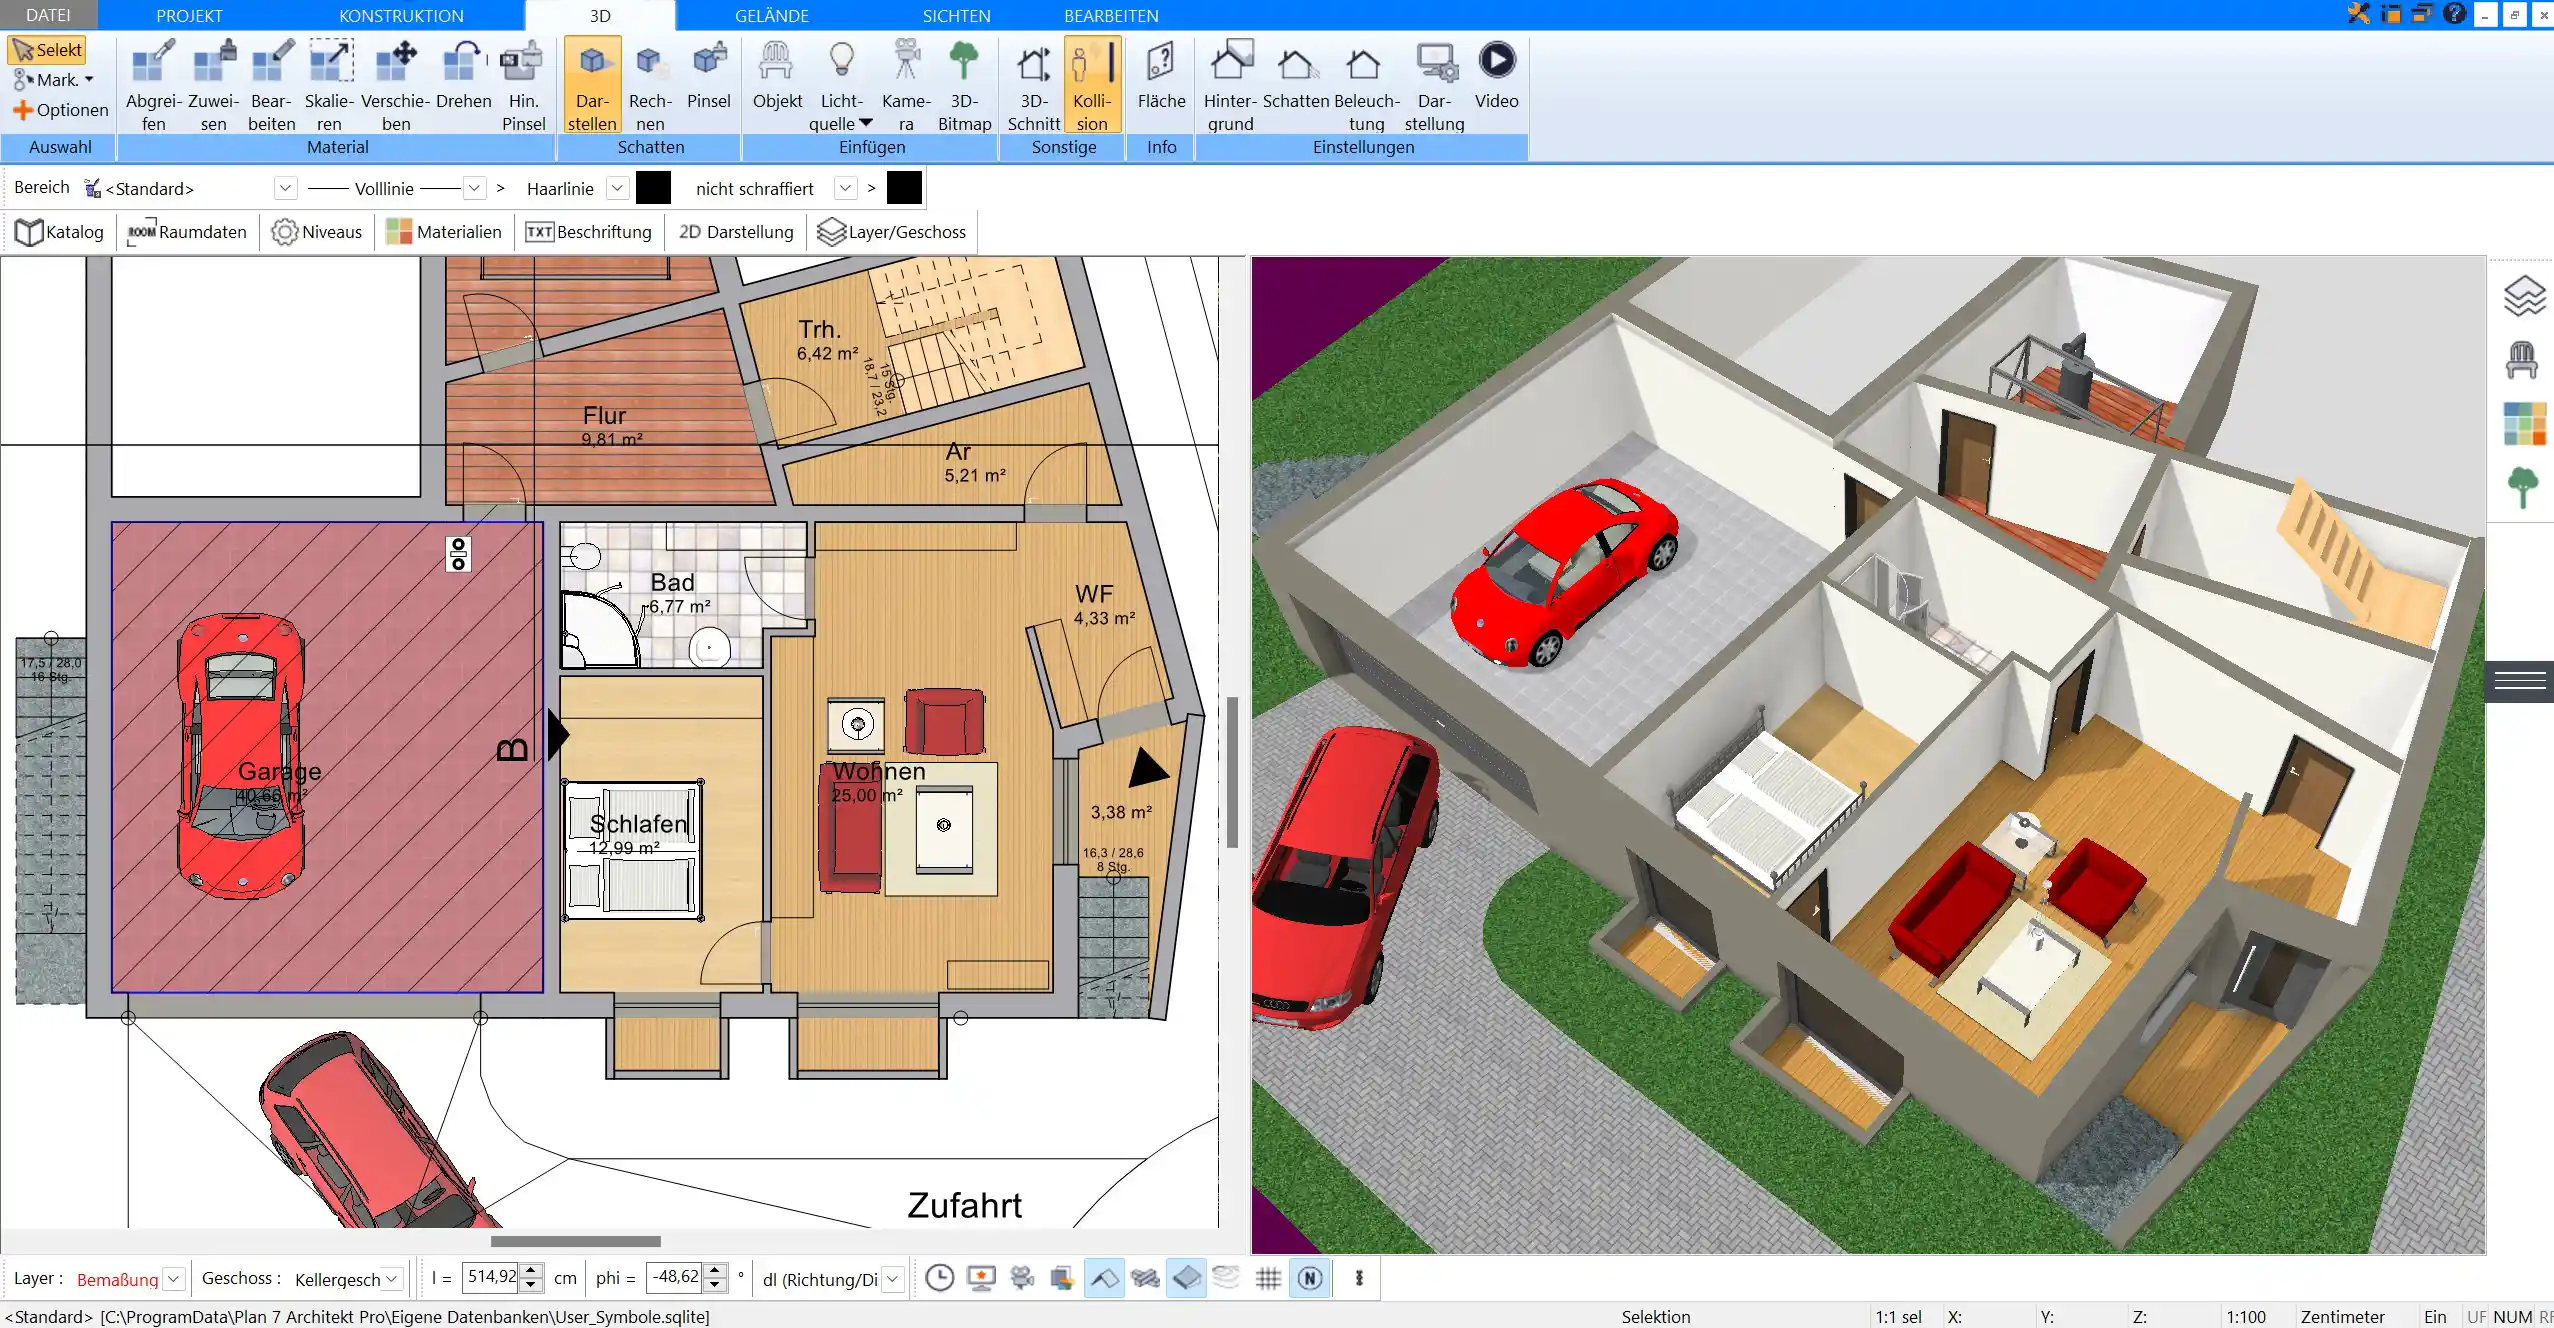Image resolution: width=2554 pixels, height=1328 pixels.
Task: Open the Darstellung display settings
Action: click(1434, 86)
